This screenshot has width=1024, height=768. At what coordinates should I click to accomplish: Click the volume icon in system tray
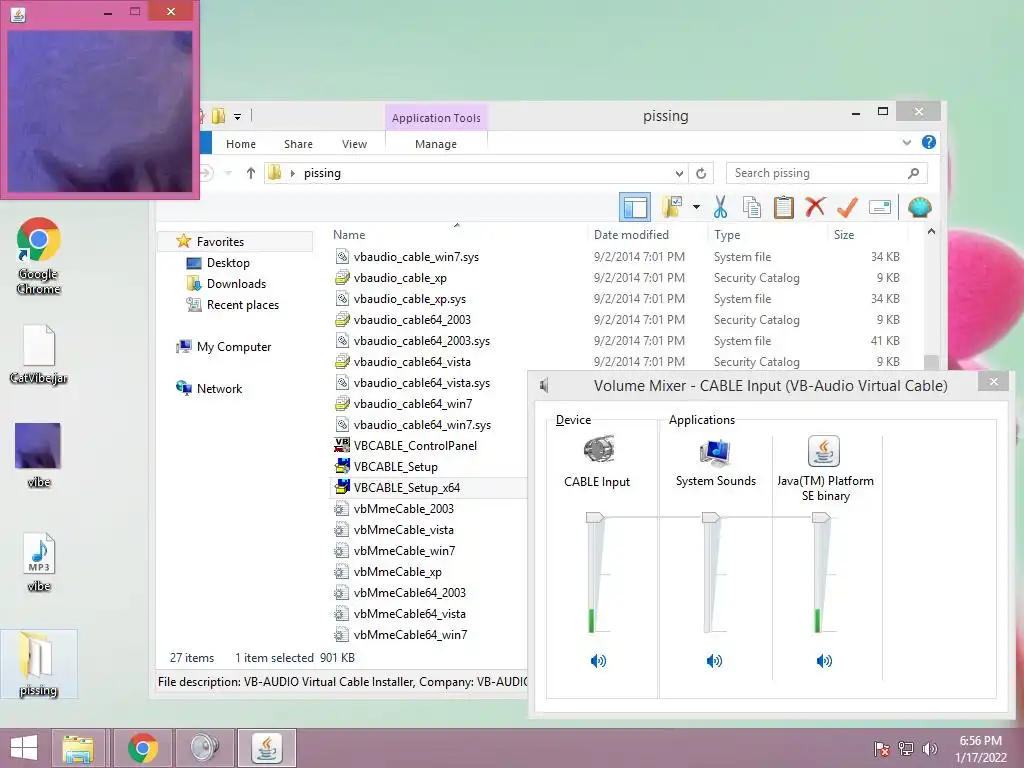click(x=929, y=748)
